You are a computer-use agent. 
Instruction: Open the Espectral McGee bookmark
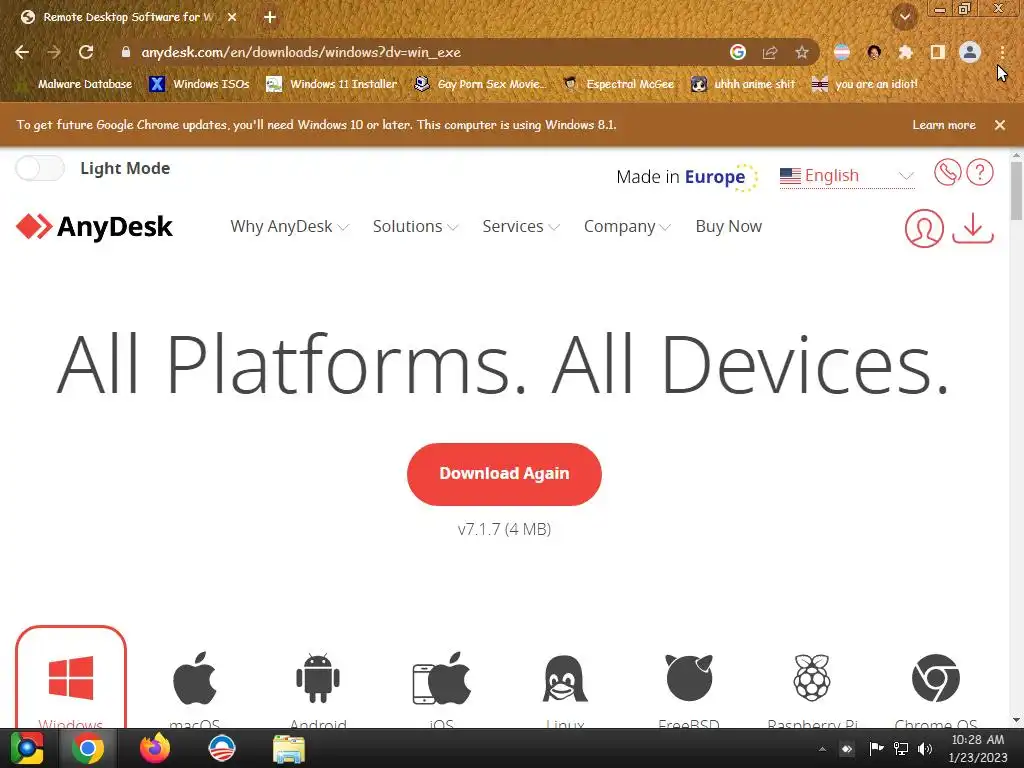click(619, 84)
